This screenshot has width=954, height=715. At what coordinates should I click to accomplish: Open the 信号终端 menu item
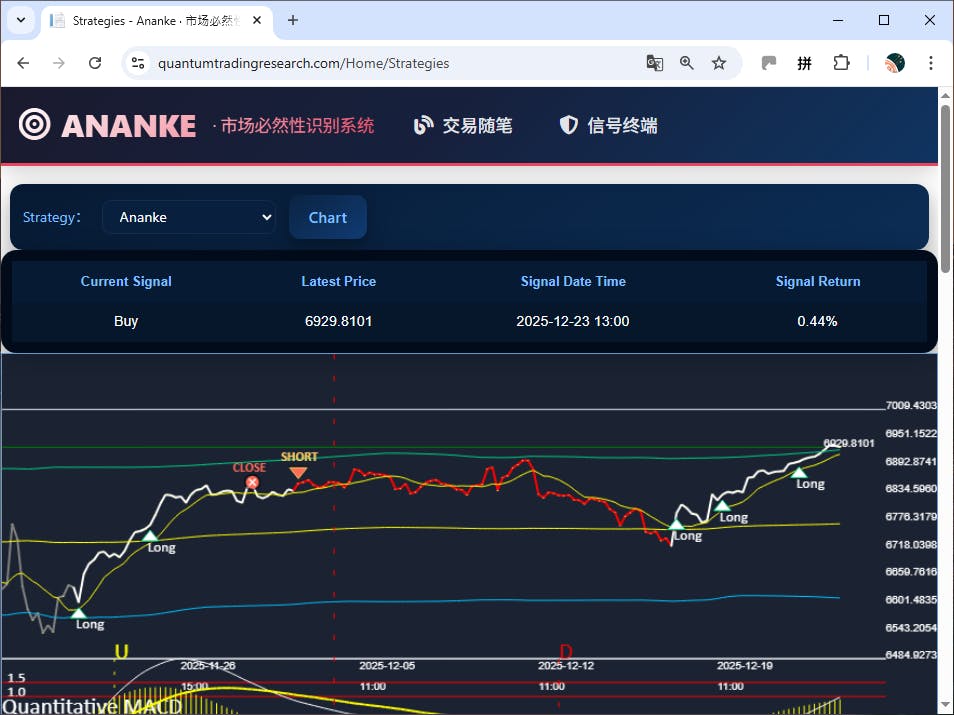[608, 125]
